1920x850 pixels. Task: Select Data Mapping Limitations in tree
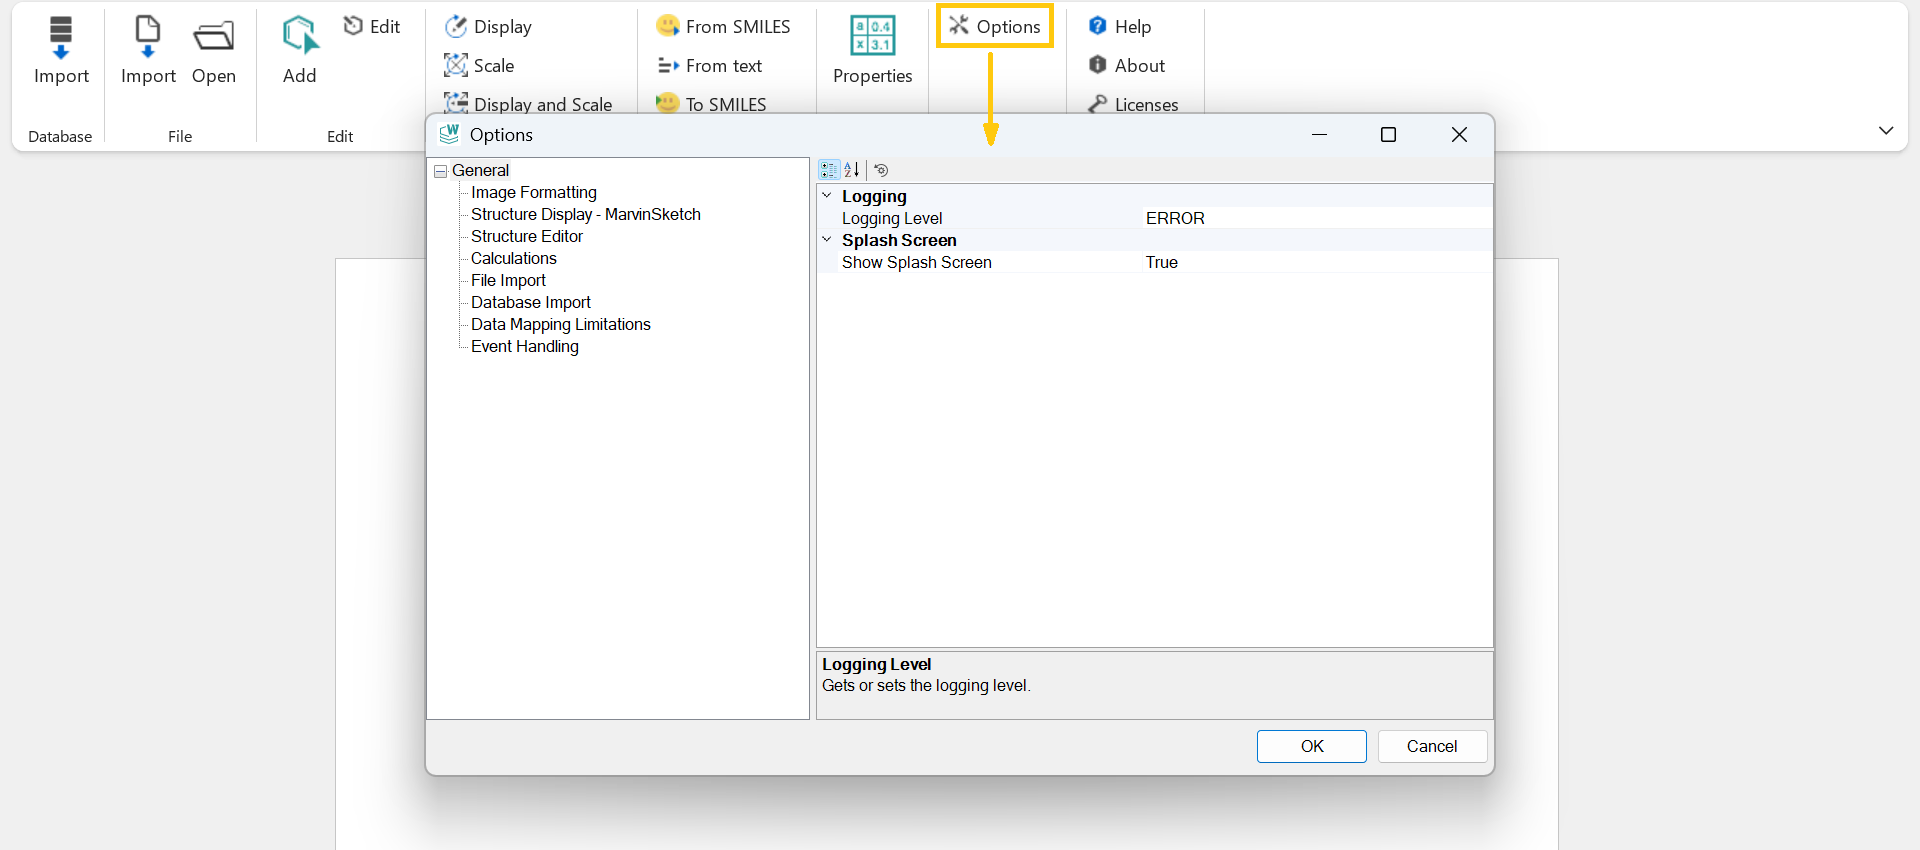561,324
